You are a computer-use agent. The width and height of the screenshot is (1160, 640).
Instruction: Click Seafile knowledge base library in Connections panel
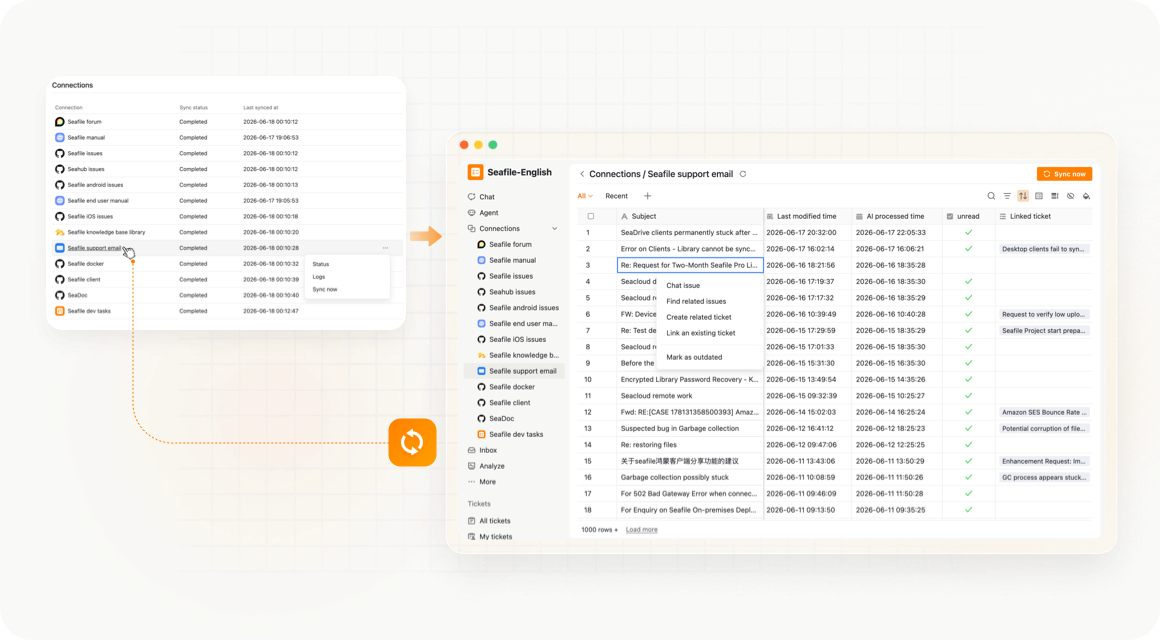tap(106, 232)
